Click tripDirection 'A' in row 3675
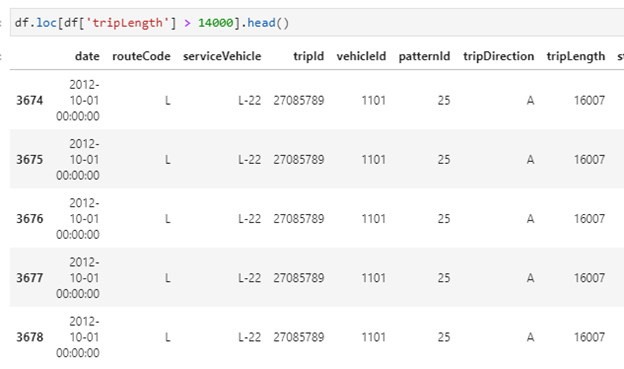Image resolution: width=624 pixels, height=369 pixels. pos(530,160)
